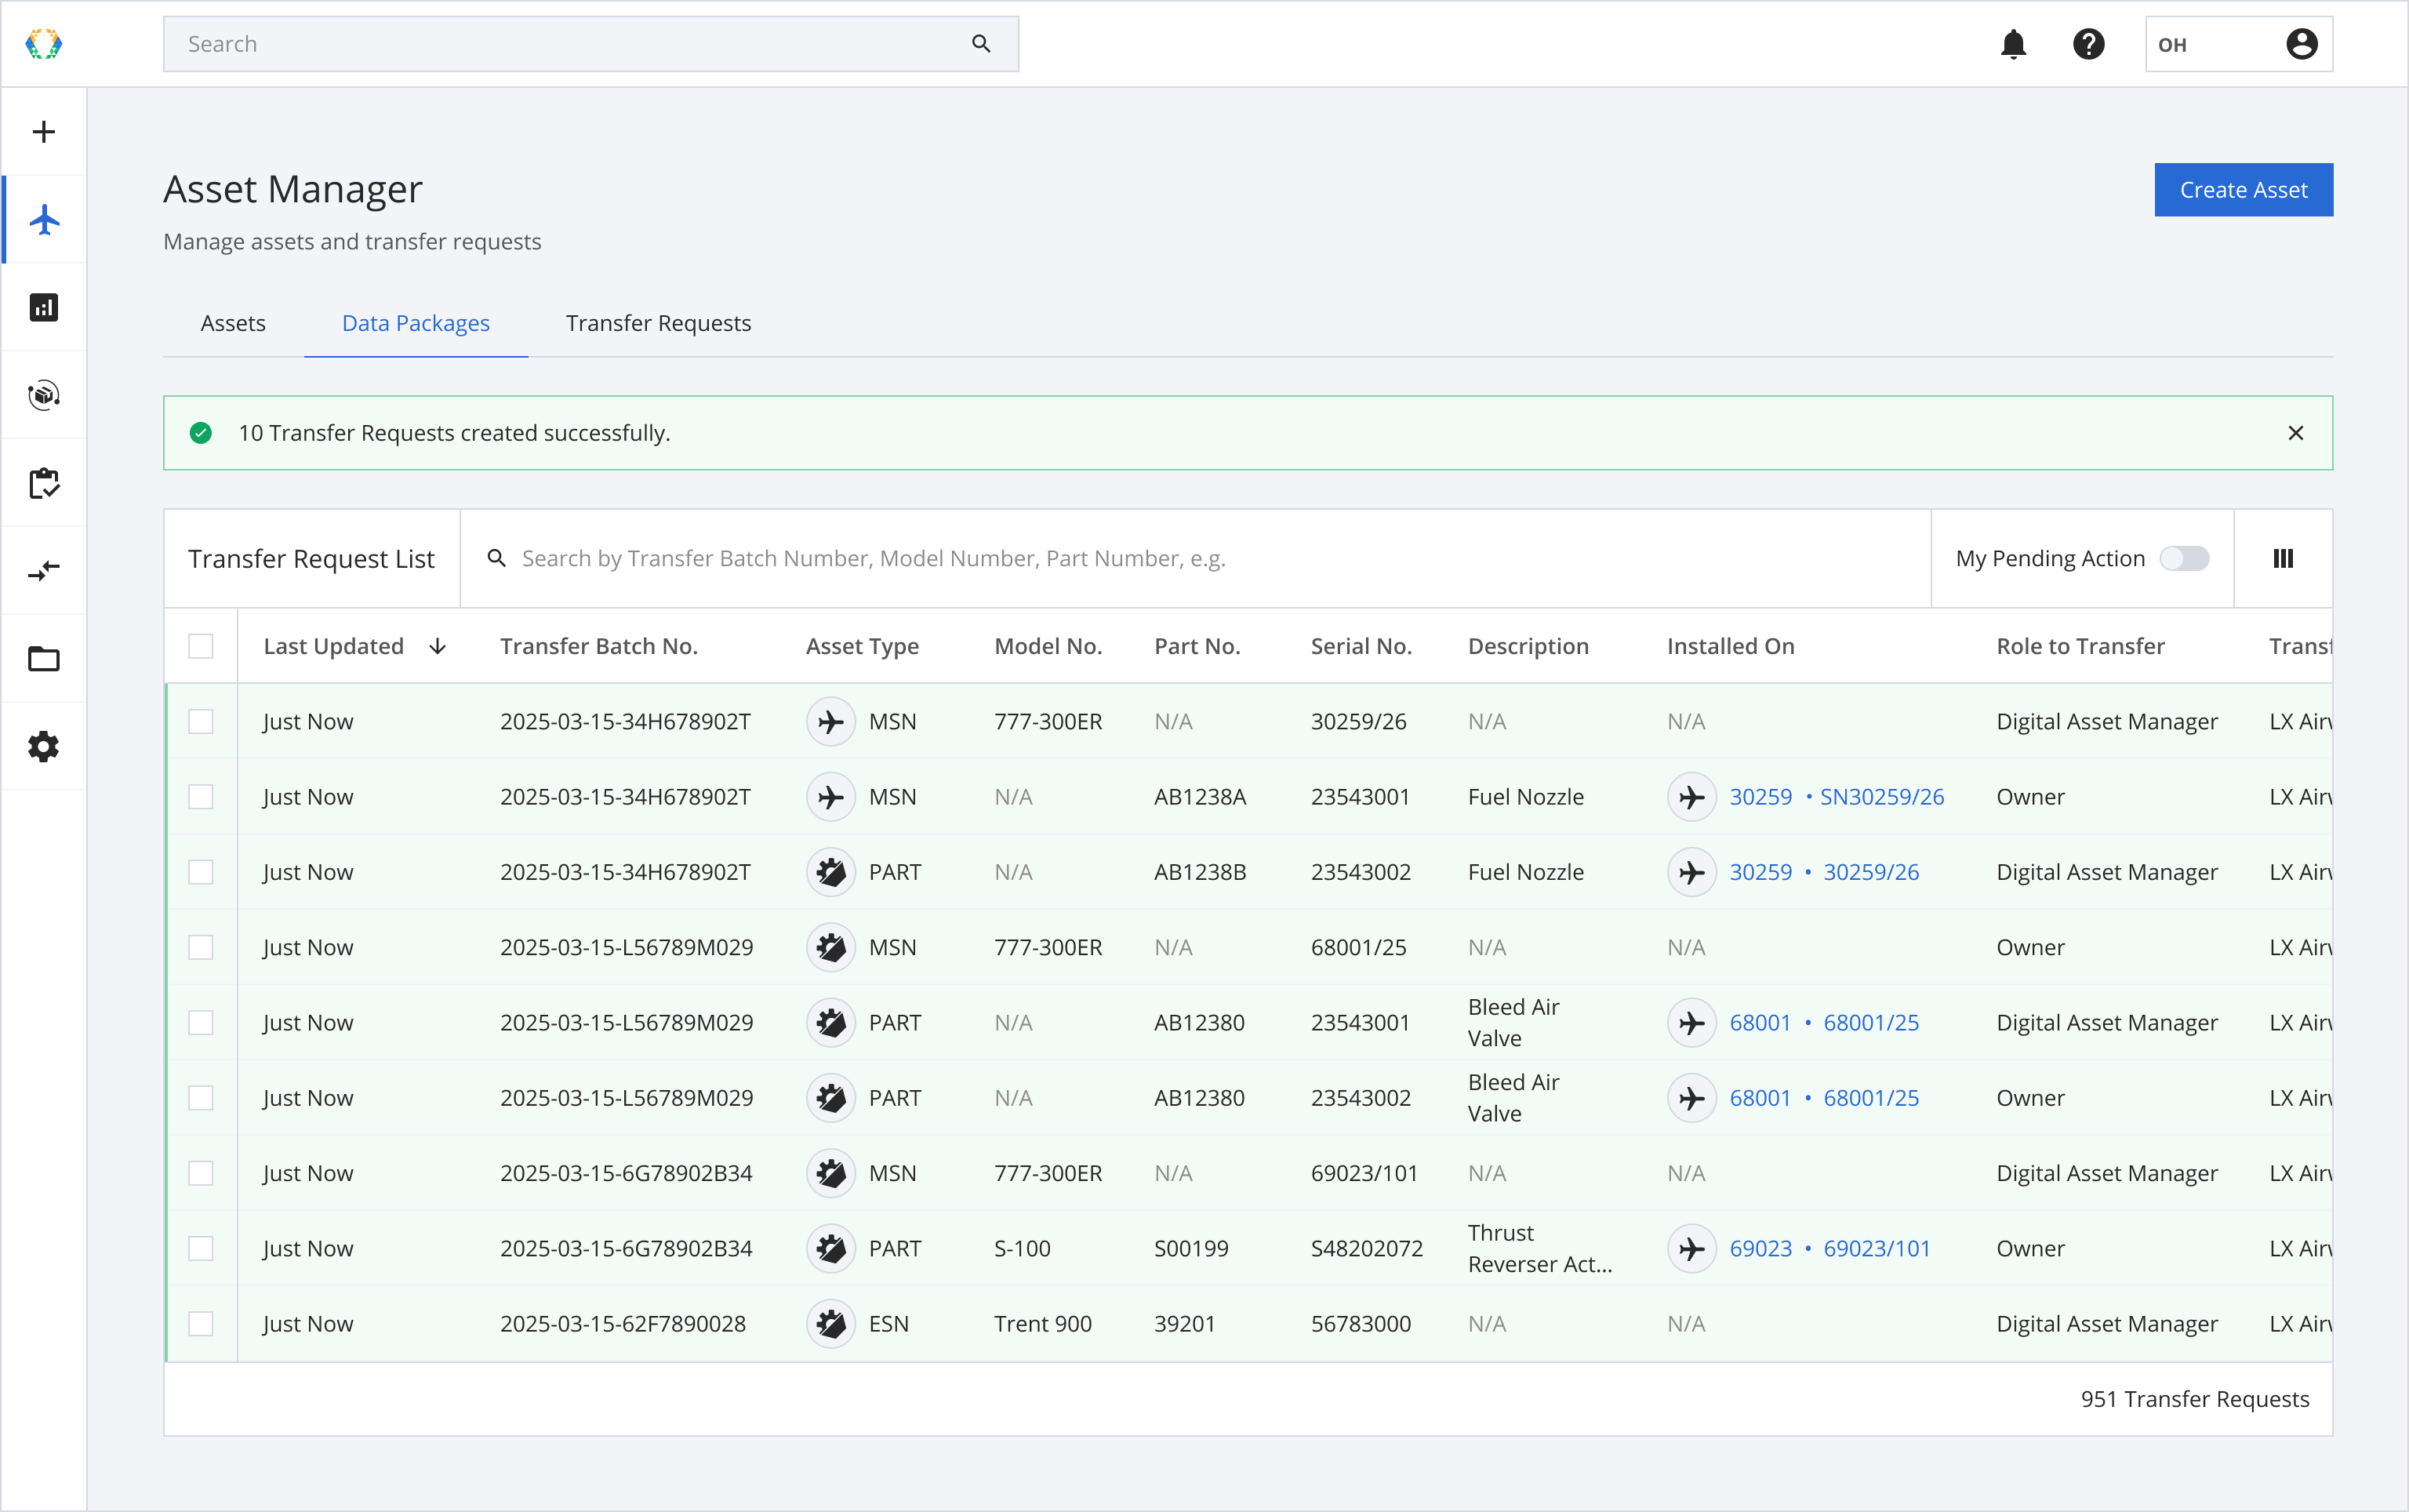2409x1512 pixels.
Task: Check the select-all header checkbox
Action: [x=201, y=646]
